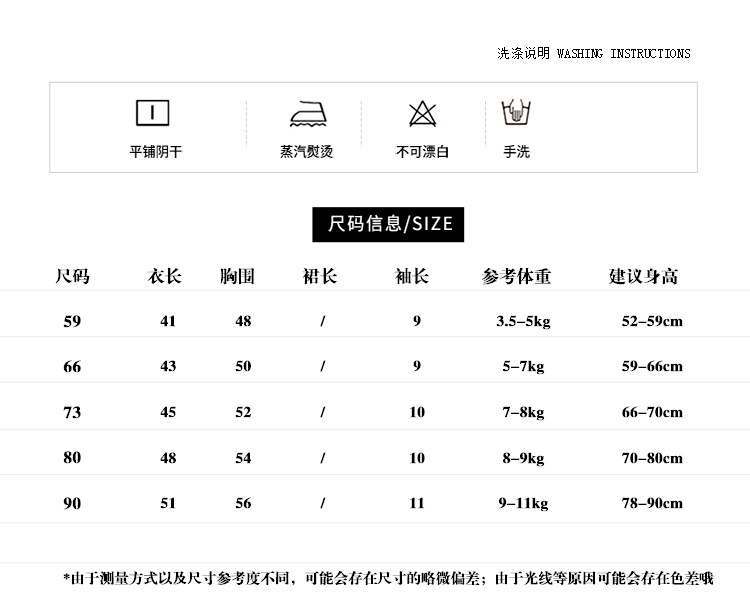Click the 衣长 column header

pos(164,276)
